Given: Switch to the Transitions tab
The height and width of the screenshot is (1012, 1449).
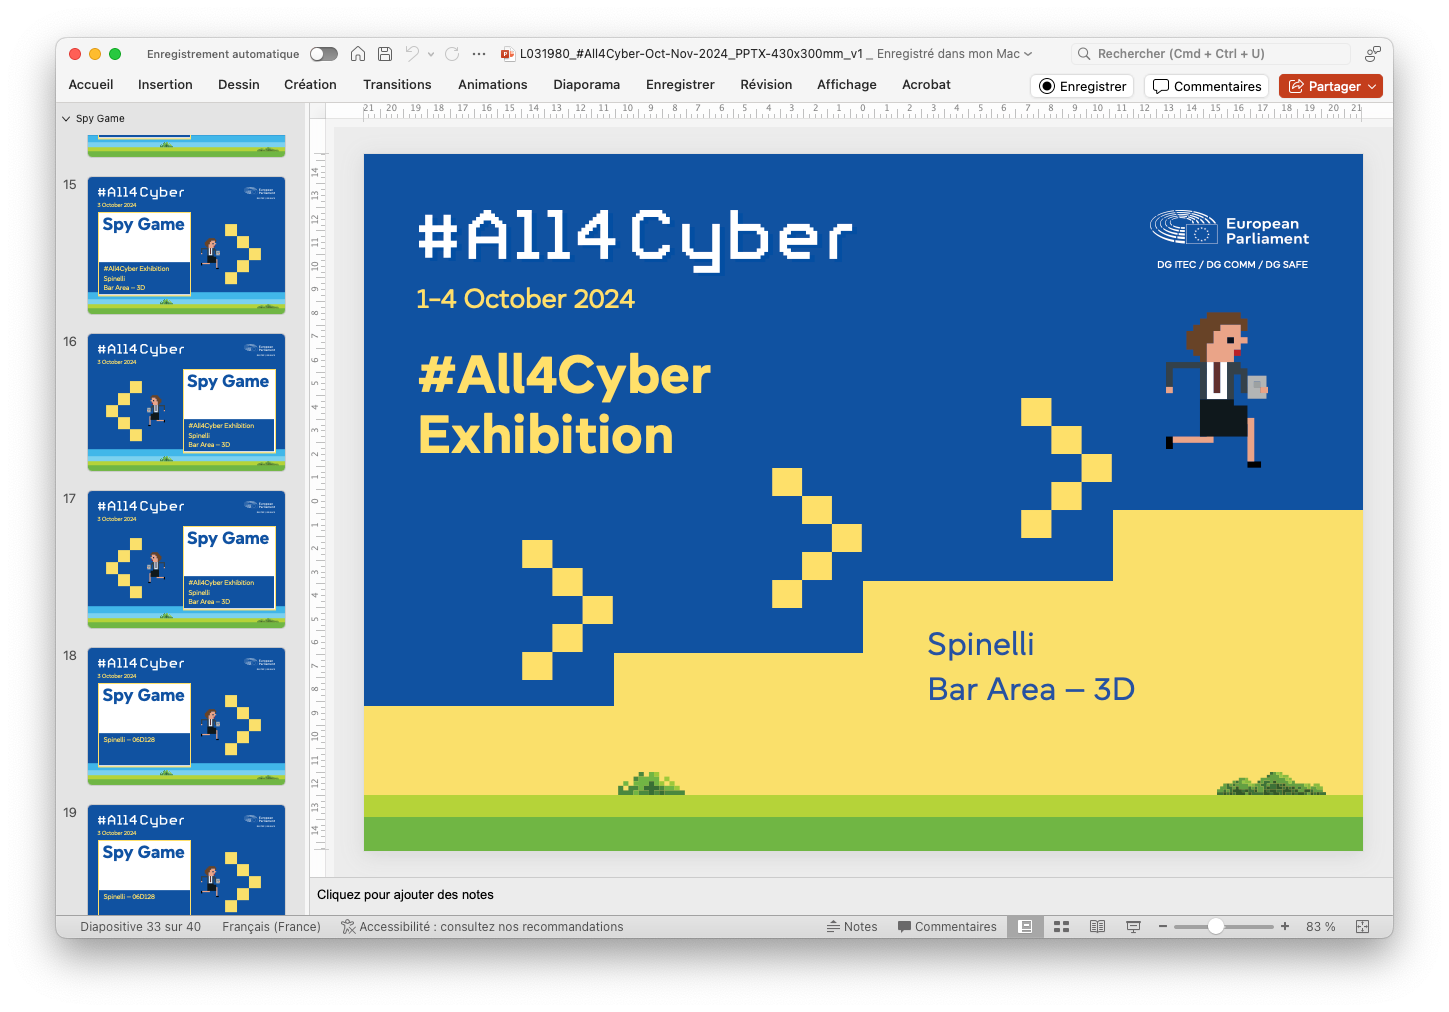Looking at the screenshot, I should tap(397, 85).
